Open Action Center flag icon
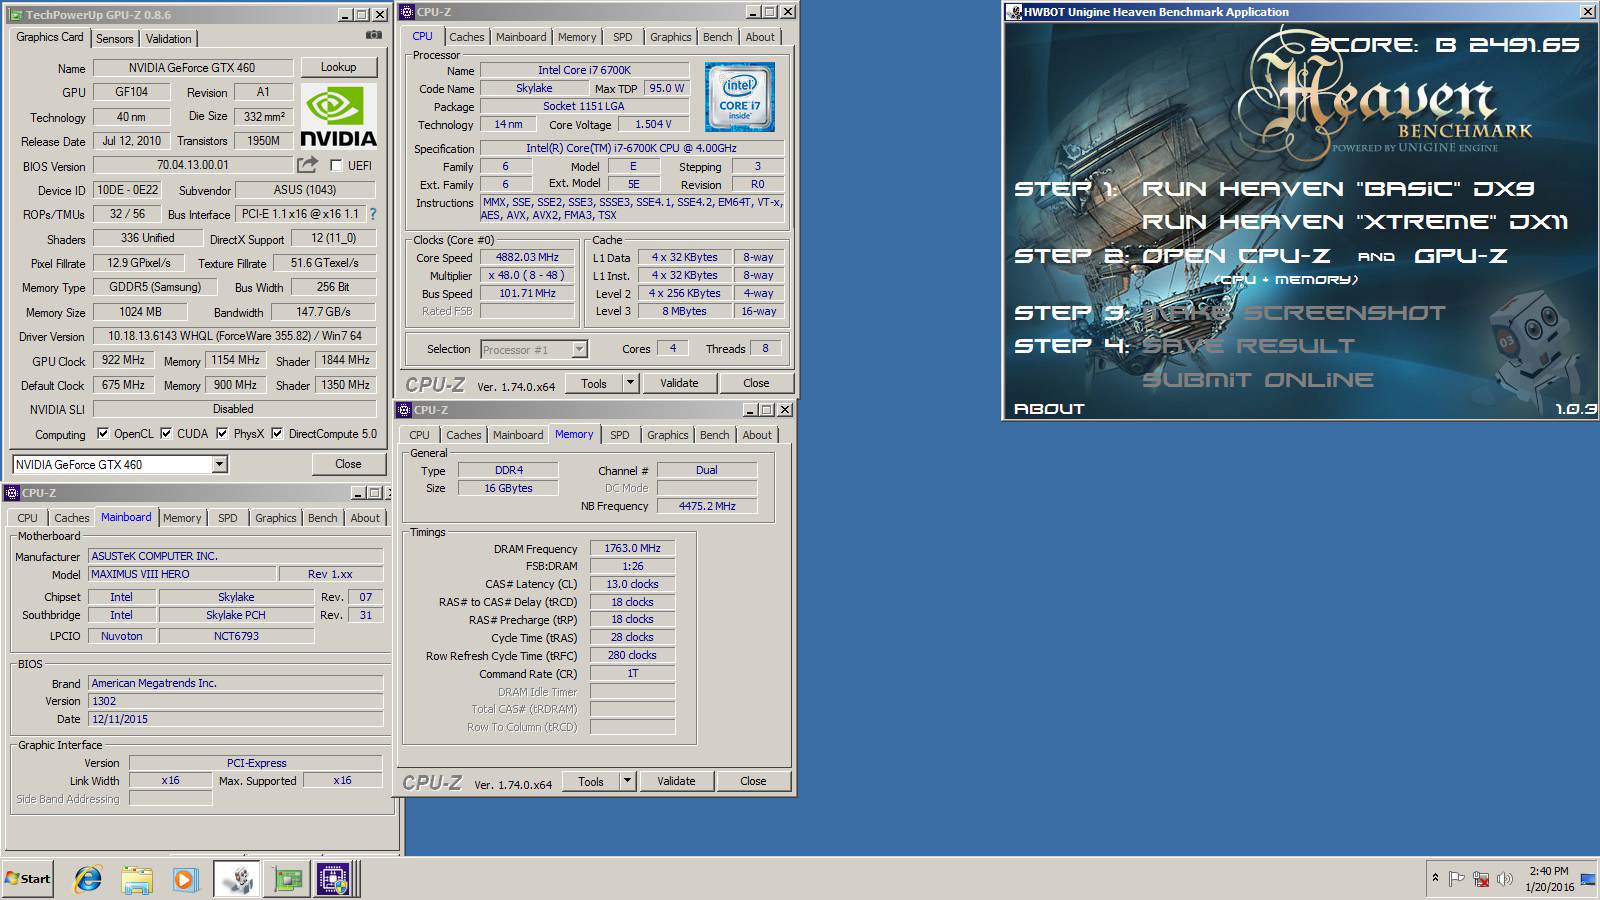 [x=1456, y=879]
